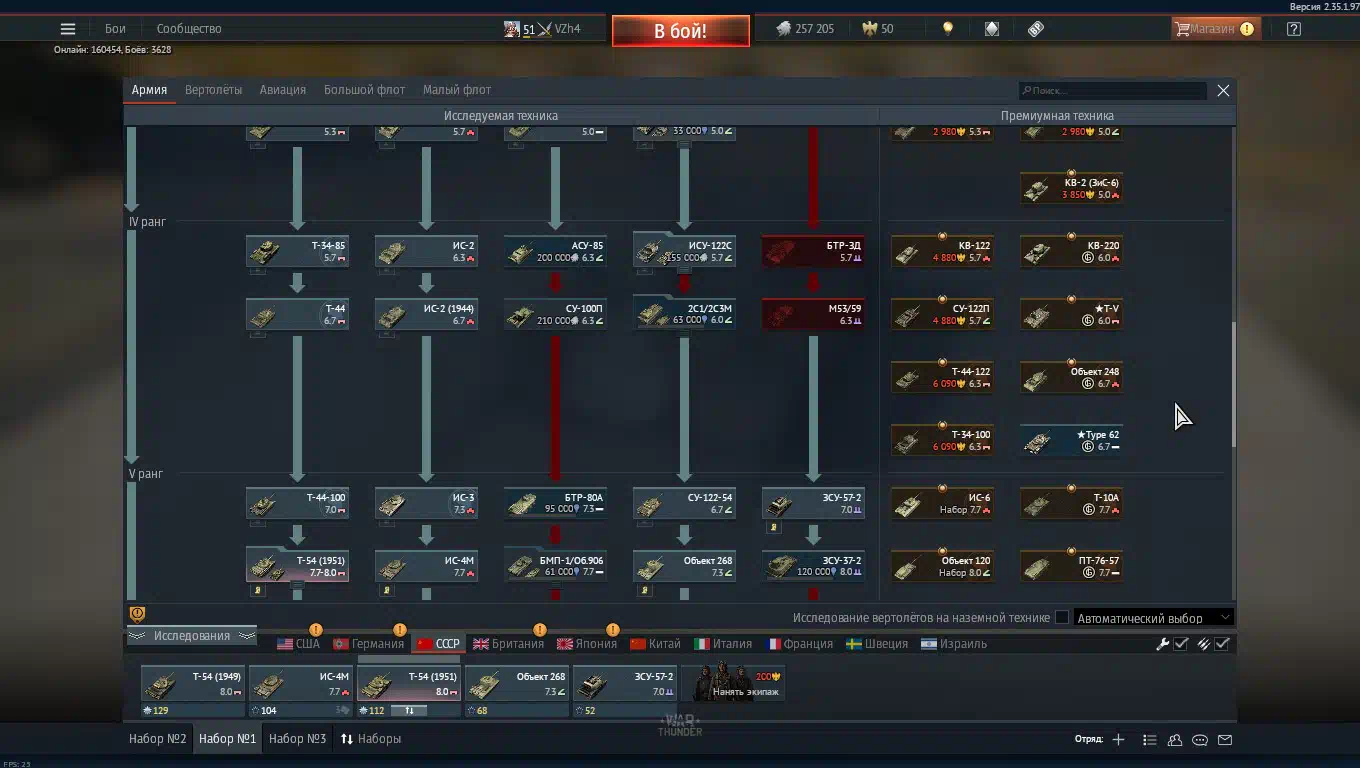This screenshot has height=768, width=1360.
Task: Click the magnifier icon in search field
Action: [x=1026, y=91]
